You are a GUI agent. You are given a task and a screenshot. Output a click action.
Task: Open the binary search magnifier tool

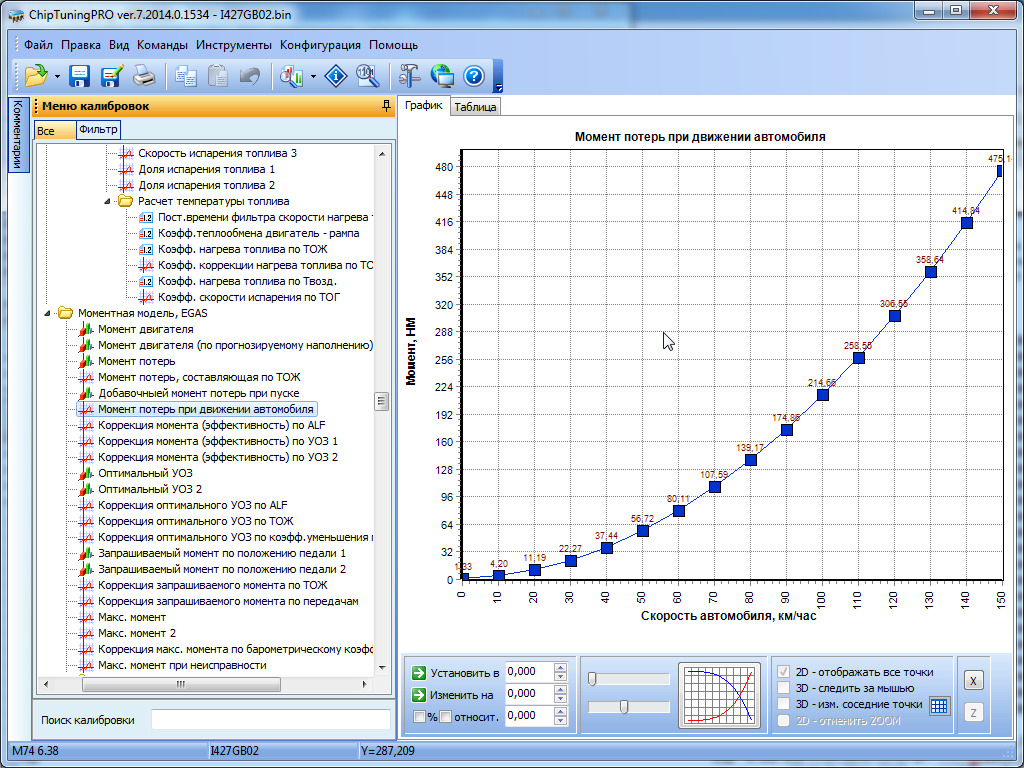pos(367,75)
